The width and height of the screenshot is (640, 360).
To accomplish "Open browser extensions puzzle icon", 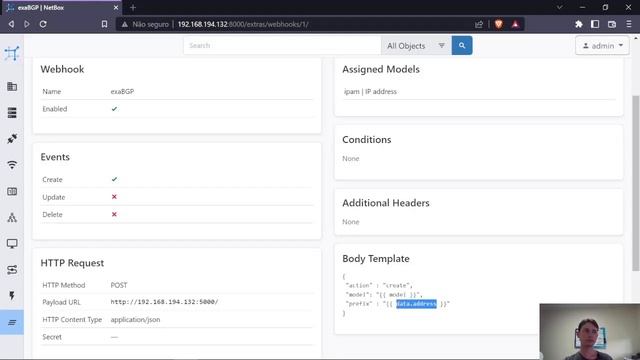I will (578, 24).
